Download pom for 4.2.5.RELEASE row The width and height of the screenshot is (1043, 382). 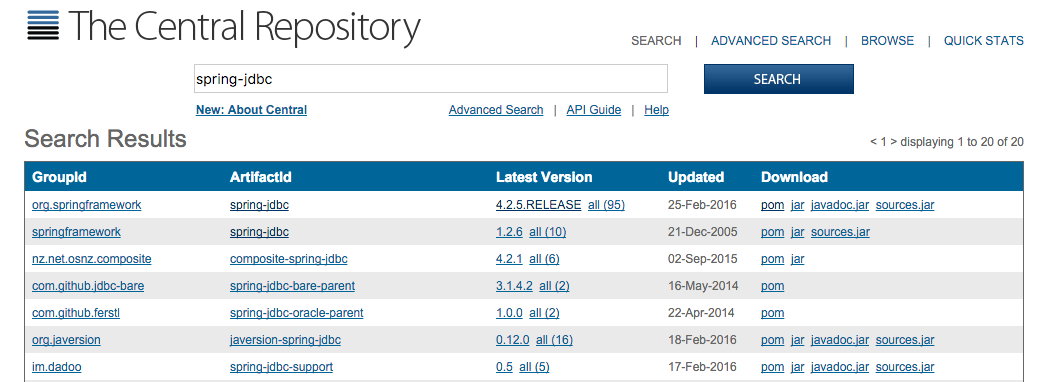point(772,205)
